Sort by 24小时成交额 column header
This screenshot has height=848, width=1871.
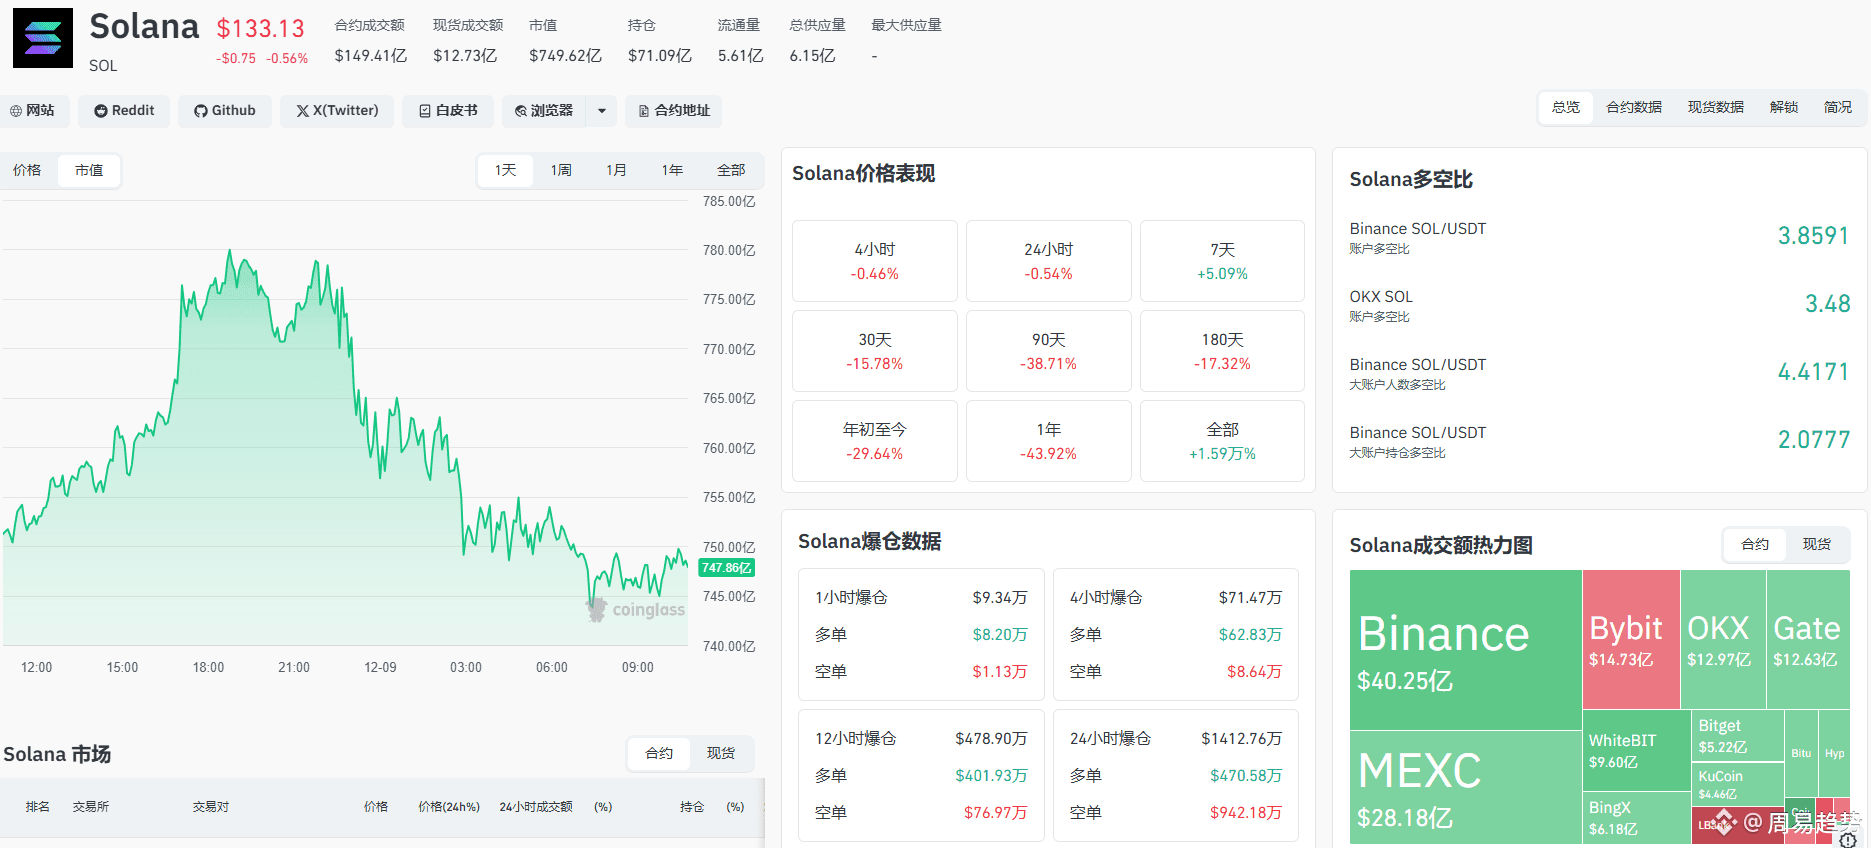coord(536,807)
